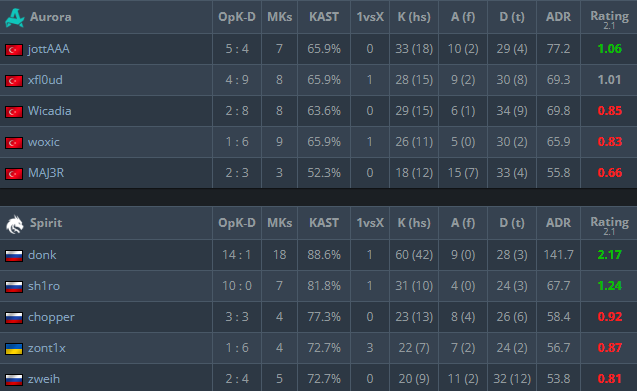Screen dimensions: 637x391
Task: Click Russian flag next to zweih
Action: 14,380
